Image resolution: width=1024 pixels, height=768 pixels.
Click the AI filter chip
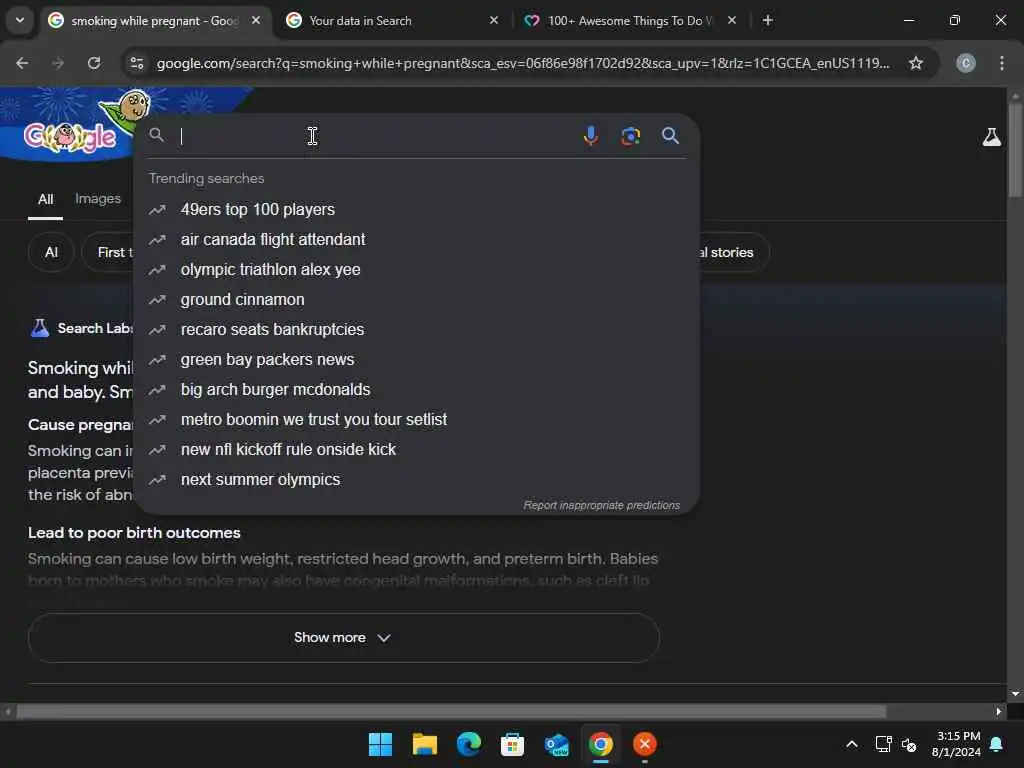point(51,252)
